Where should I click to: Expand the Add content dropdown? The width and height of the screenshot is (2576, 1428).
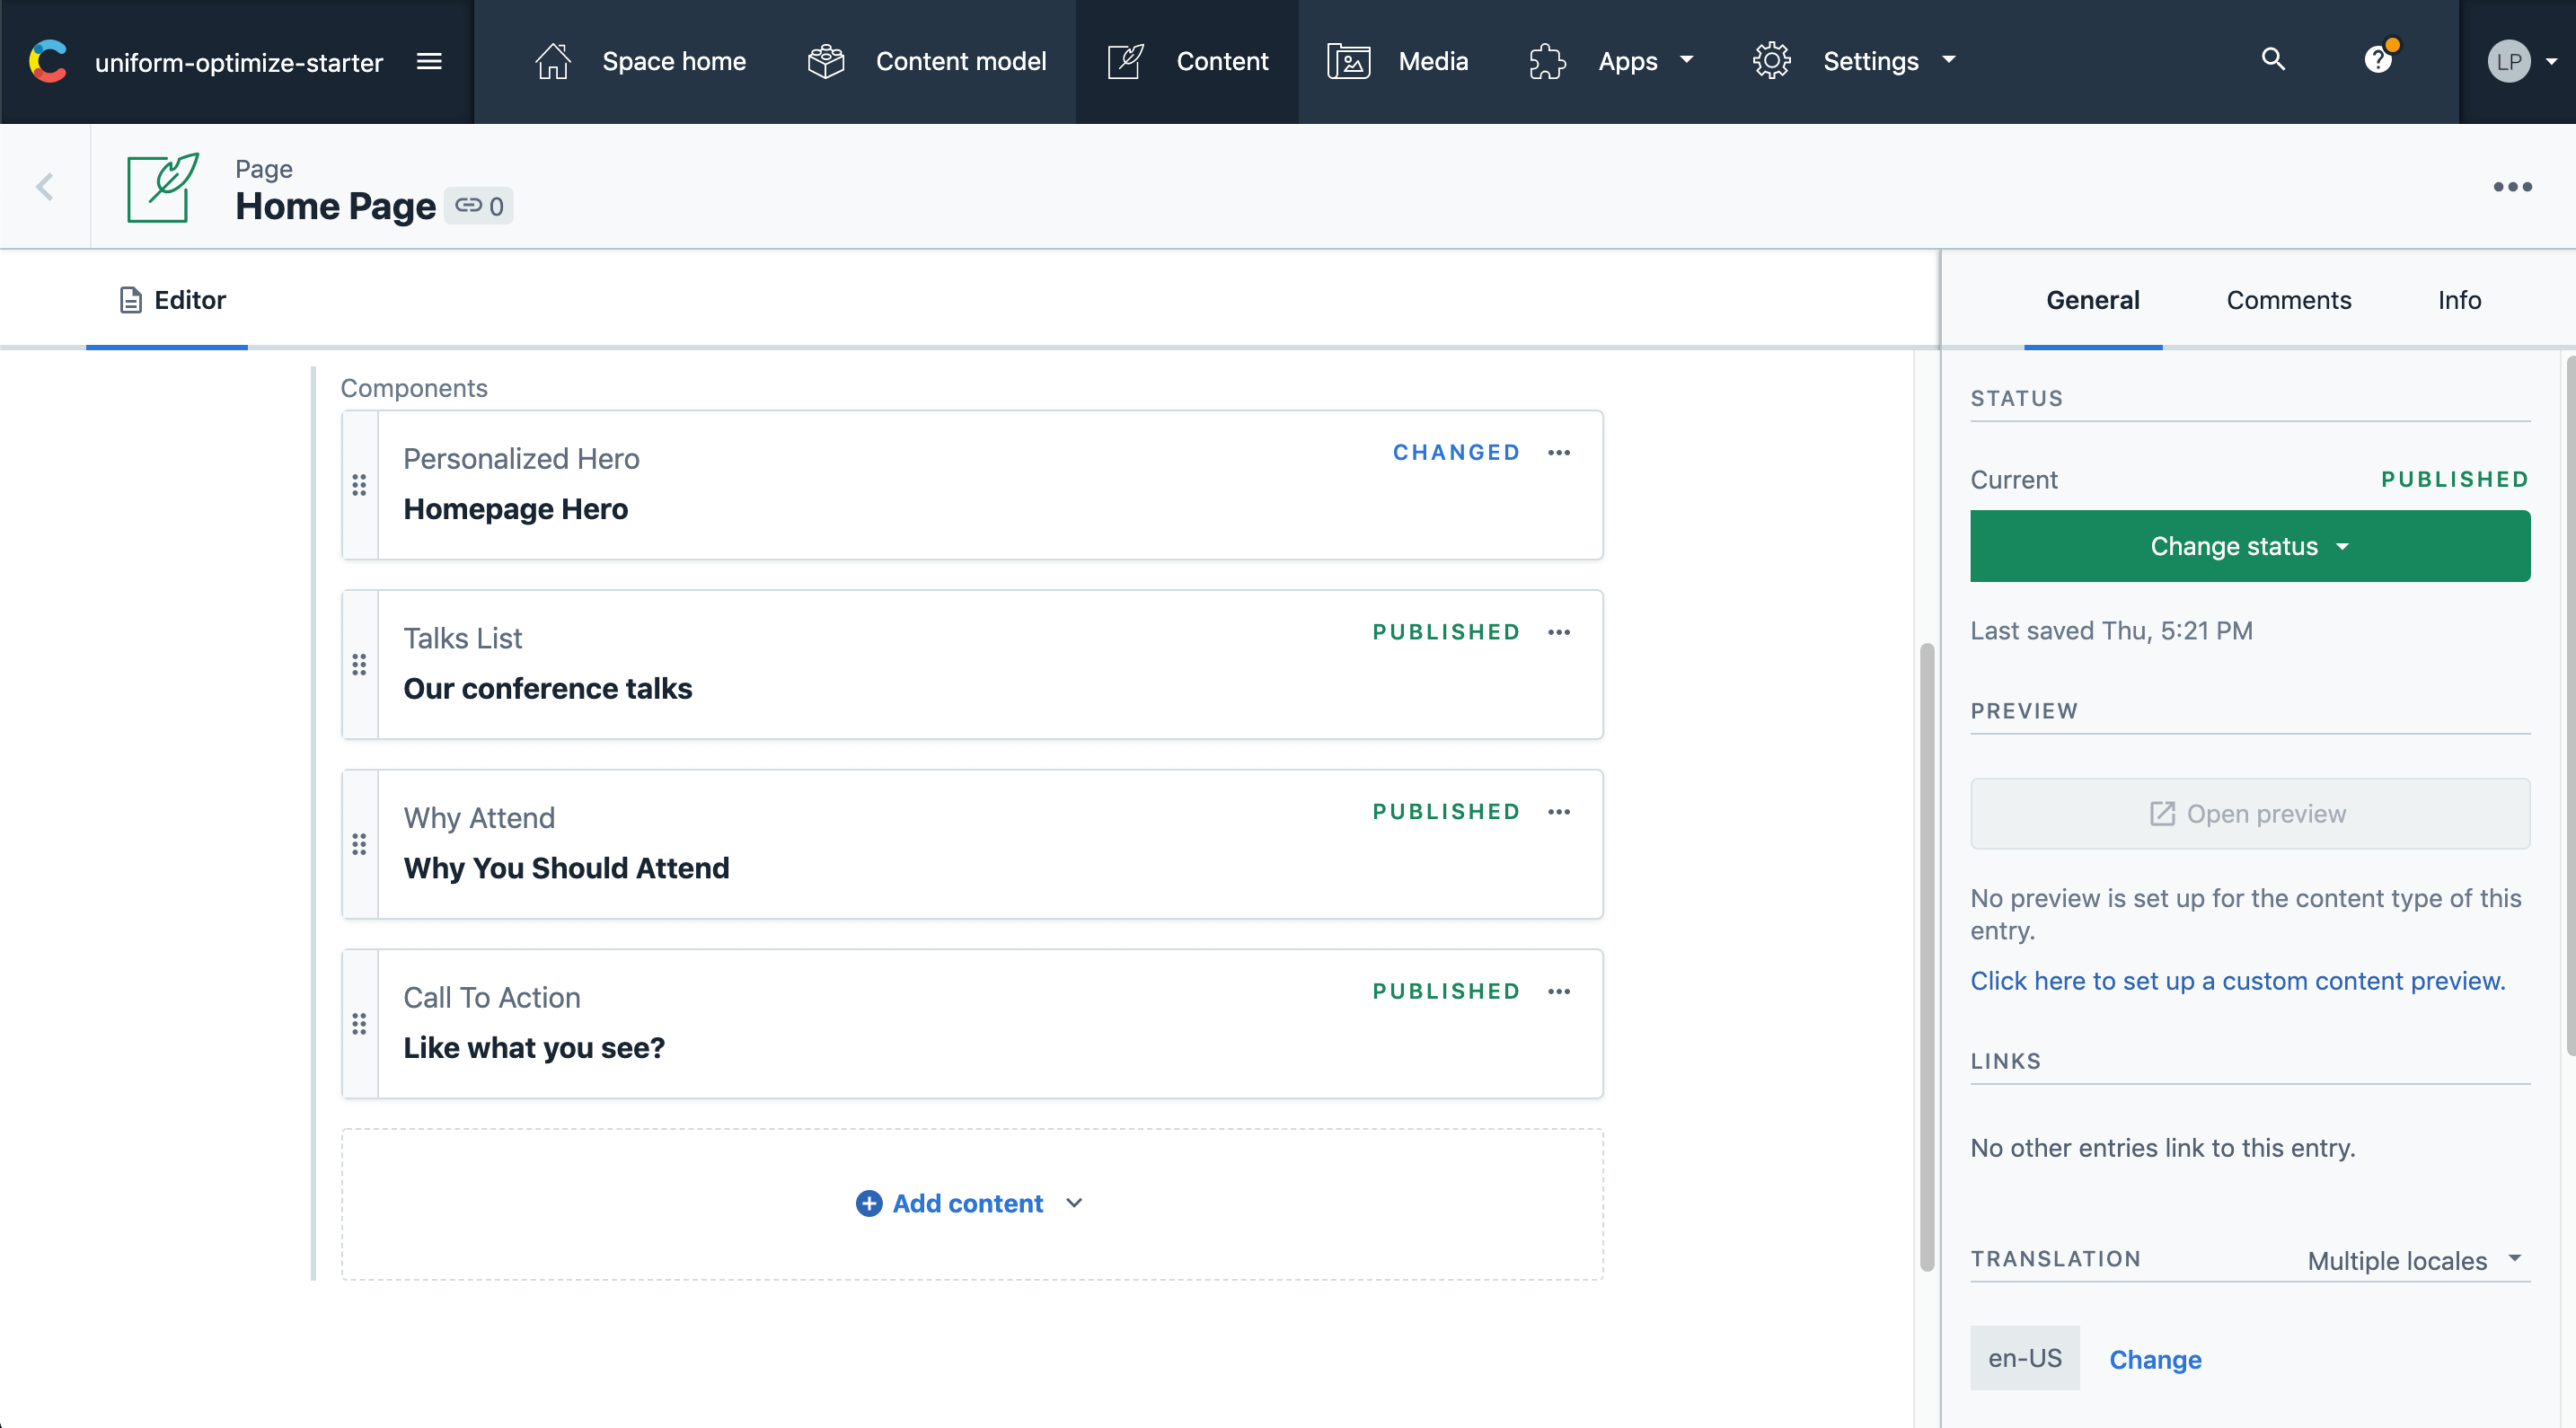(x=969, y=1203)
